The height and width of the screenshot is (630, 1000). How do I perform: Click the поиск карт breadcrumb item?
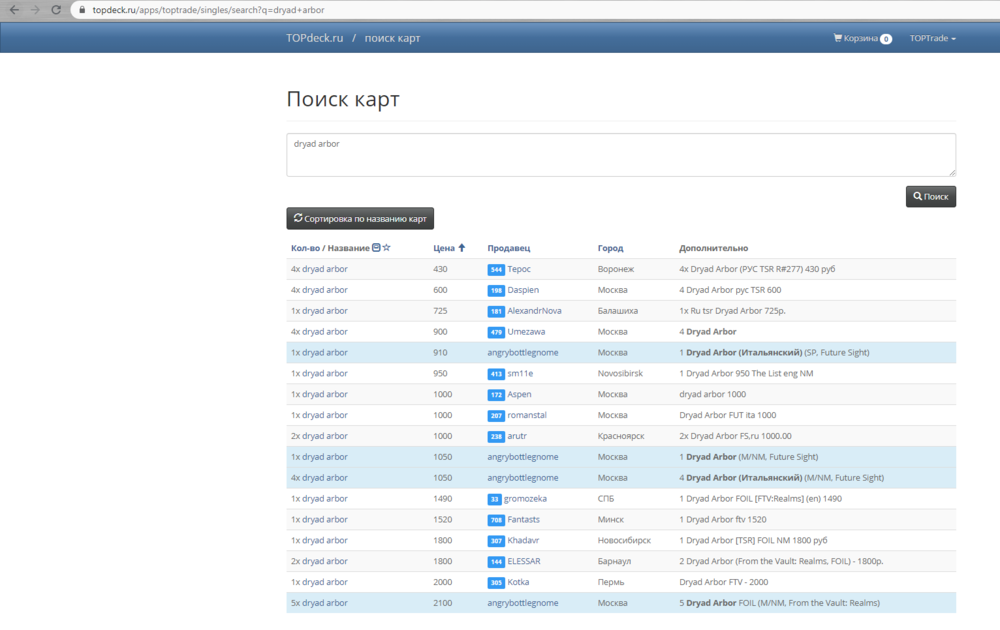coord(392,38)
